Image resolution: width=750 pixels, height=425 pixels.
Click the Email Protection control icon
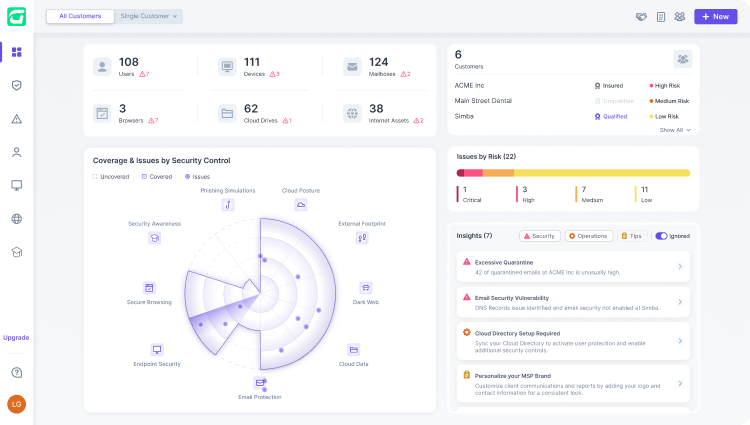[260, 382]
